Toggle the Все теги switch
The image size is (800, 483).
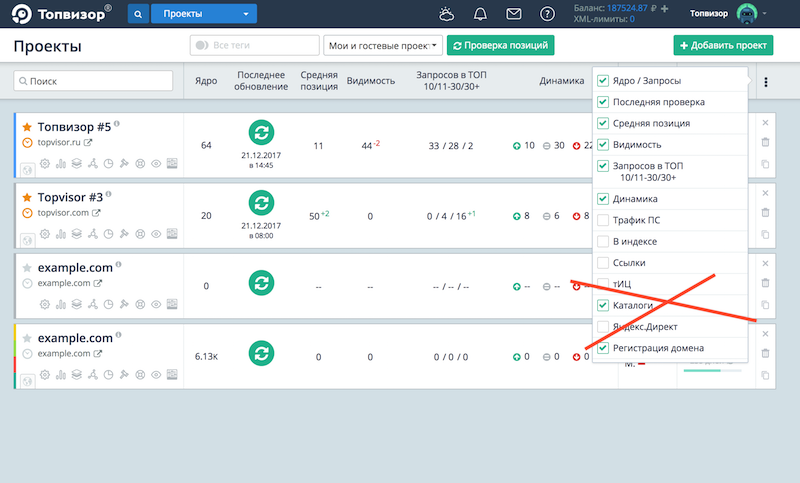[203, 46]
